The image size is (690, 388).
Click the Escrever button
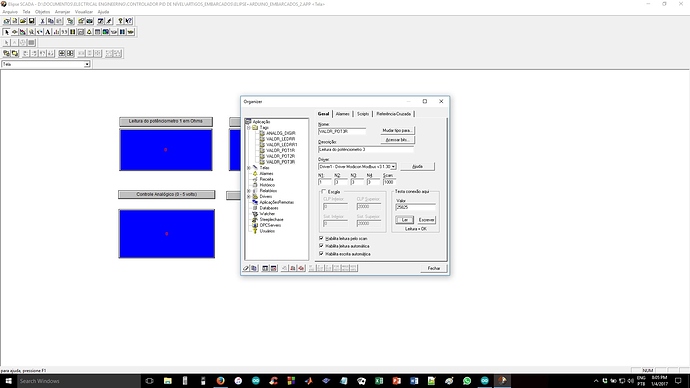(426, 220)
